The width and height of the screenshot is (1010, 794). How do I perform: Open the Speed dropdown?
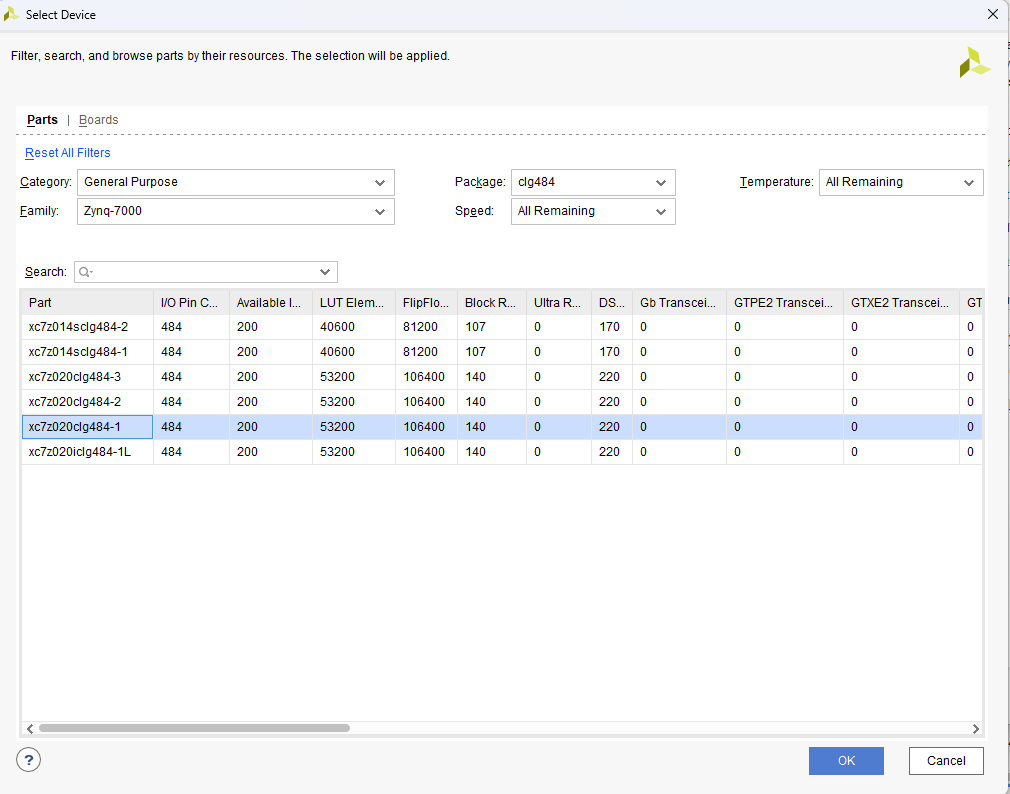593,211
